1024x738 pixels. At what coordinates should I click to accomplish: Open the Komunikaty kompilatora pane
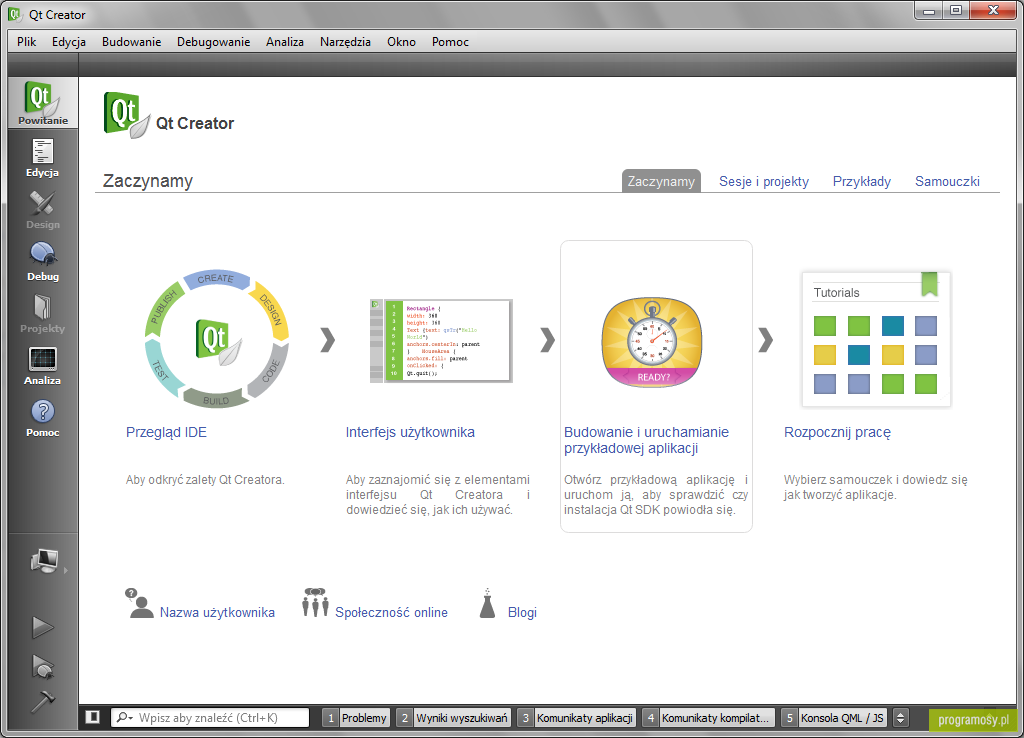709,718
